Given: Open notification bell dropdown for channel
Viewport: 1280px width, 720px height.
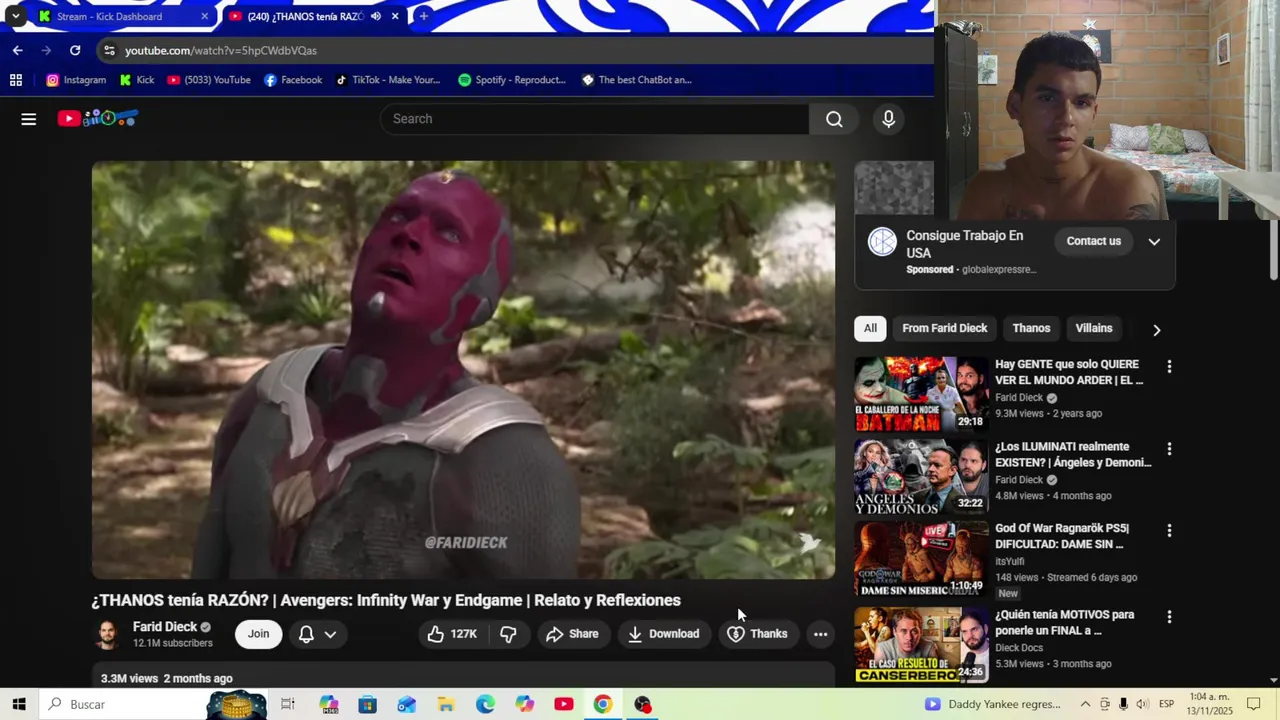Looking at the screenshot, I should click(x=317, y=634).
